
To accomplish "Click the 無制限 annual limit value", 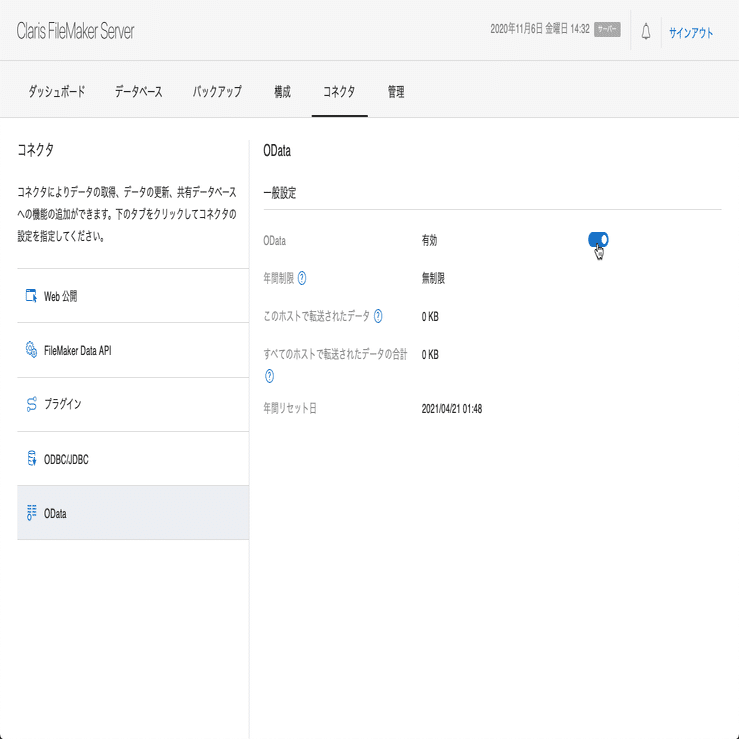I will click(x=433, y=278).
